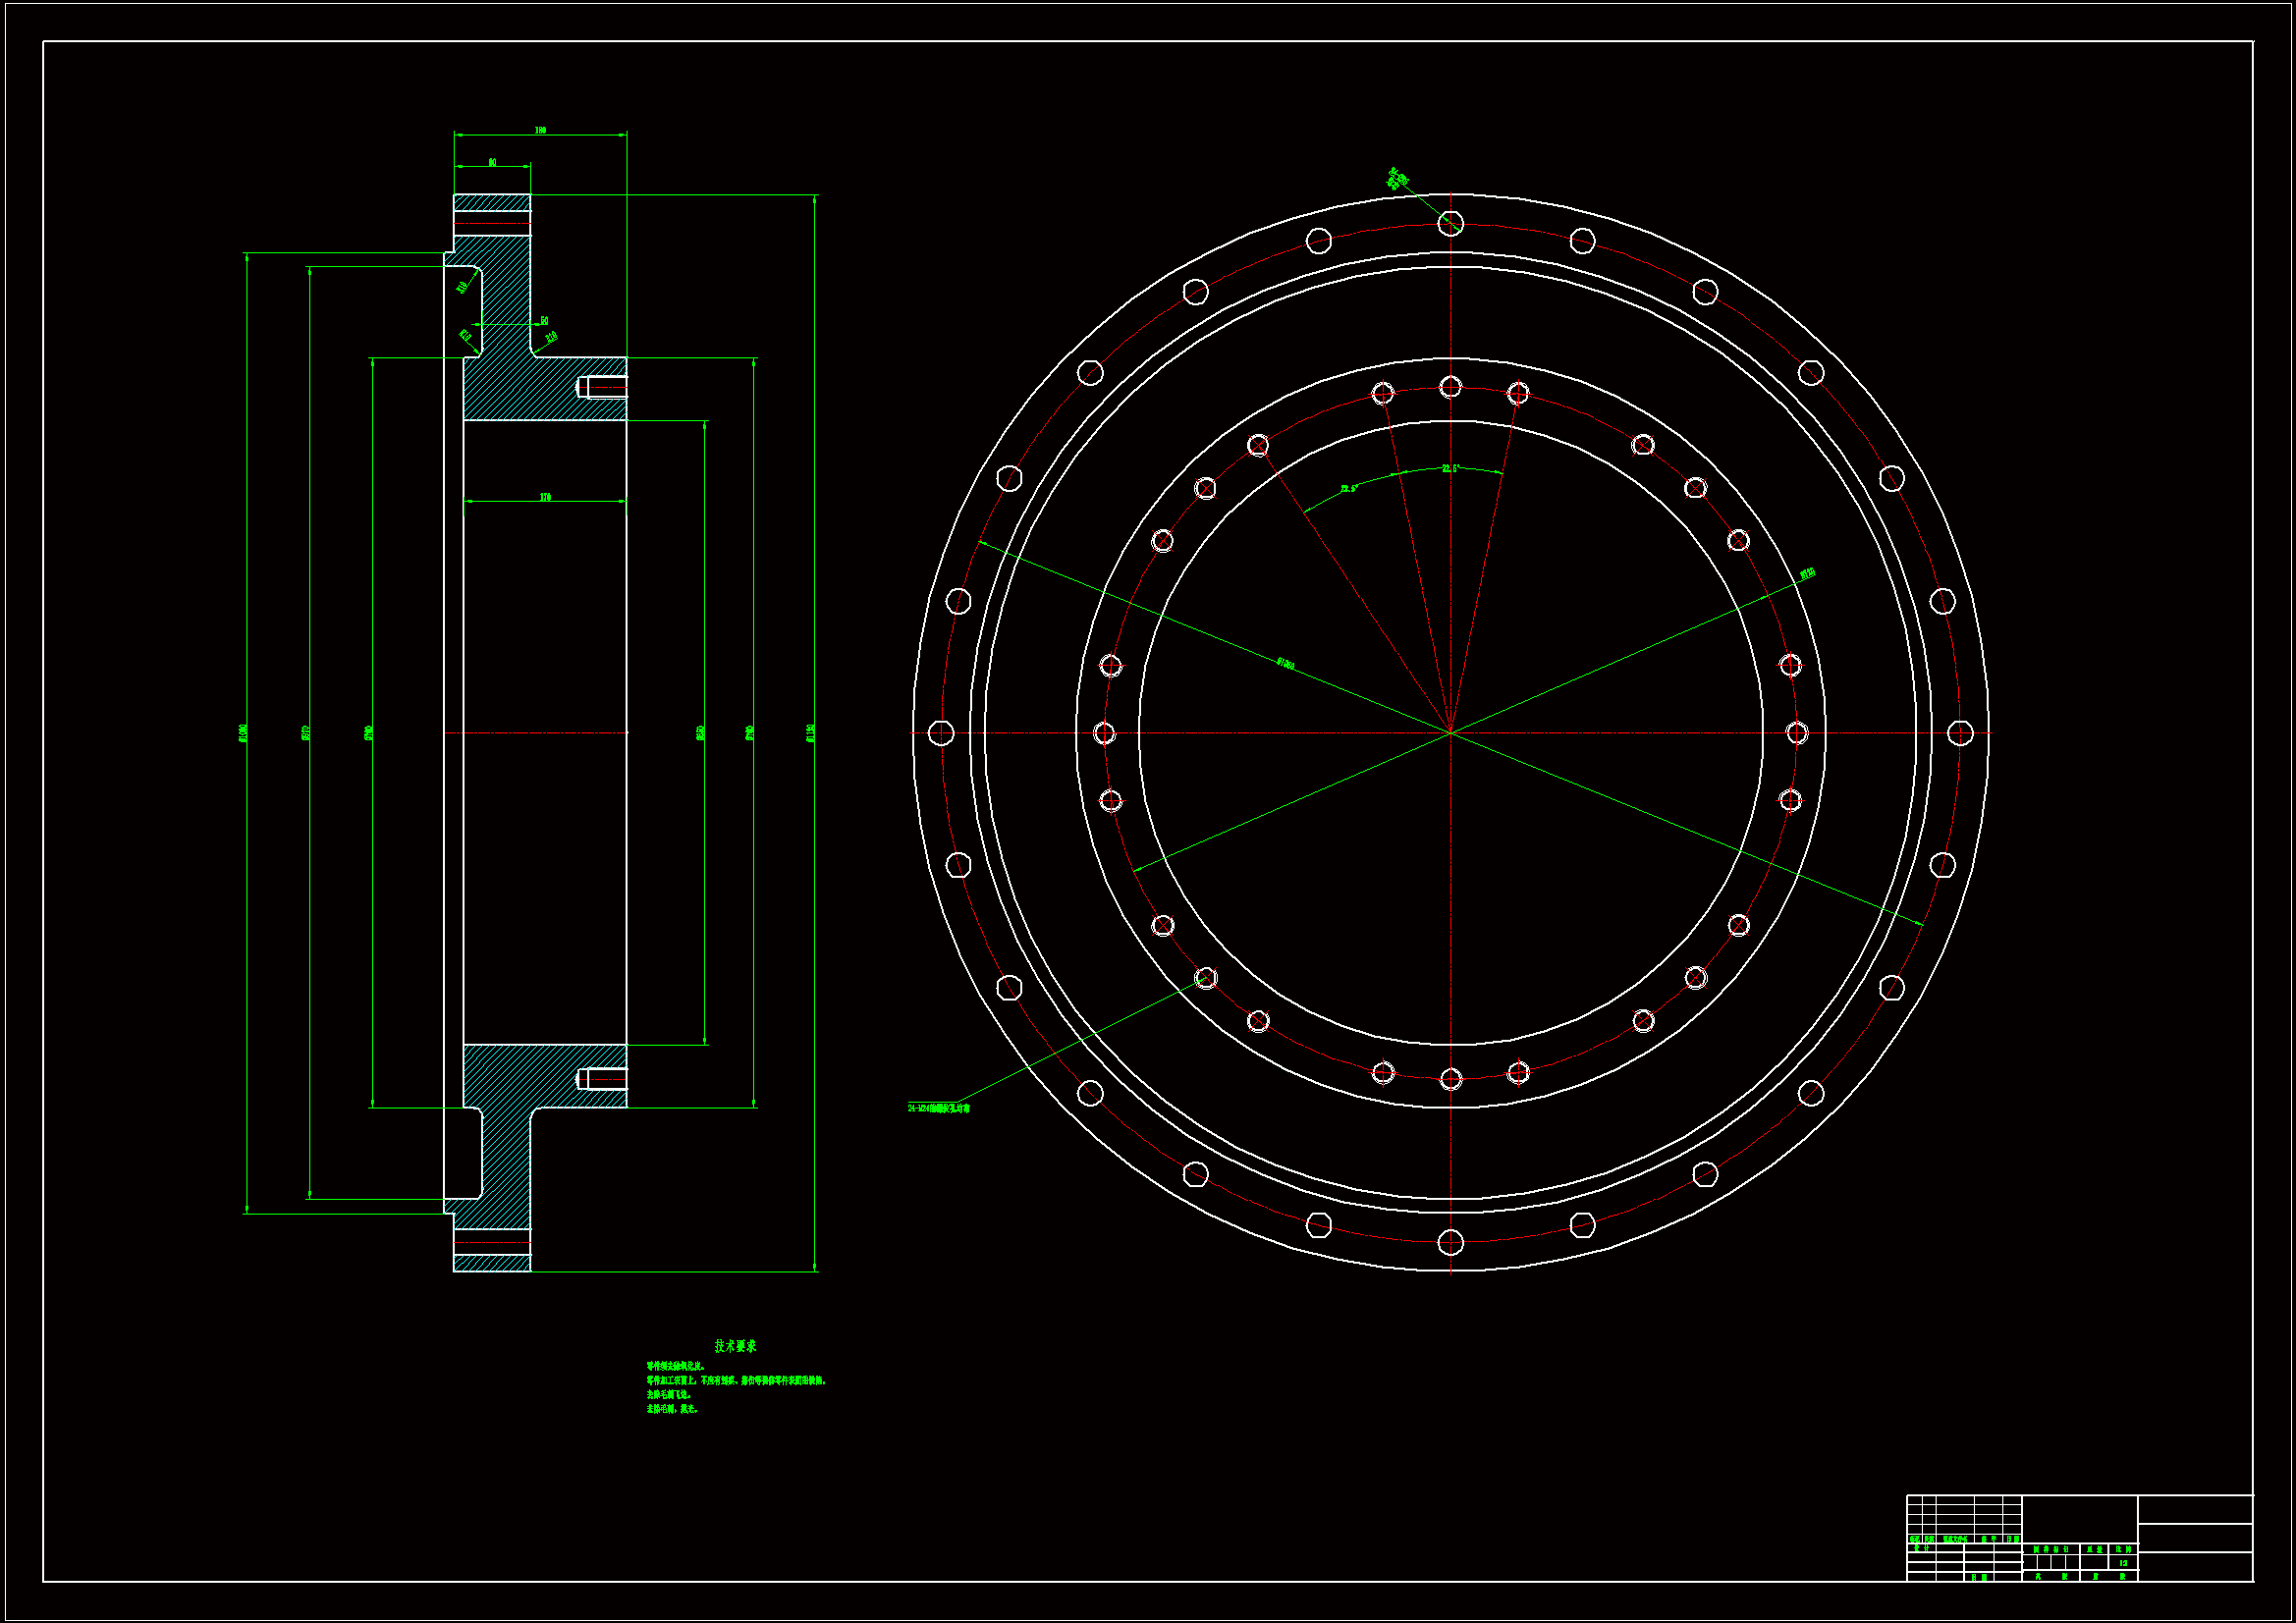
Task: Click the 170 bore depth dimension text
Action: click(x=545, y=497)
